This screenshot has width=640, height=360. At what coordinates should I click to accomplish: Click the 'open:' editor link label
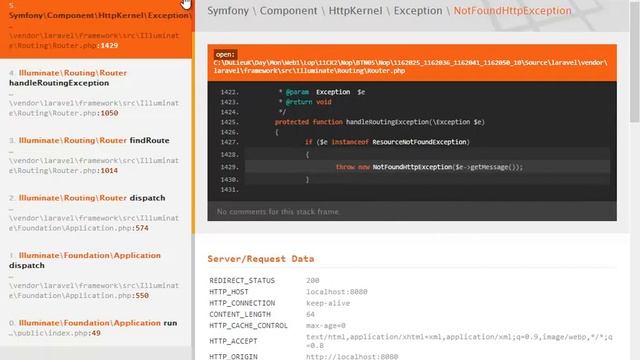coord(225,54)
